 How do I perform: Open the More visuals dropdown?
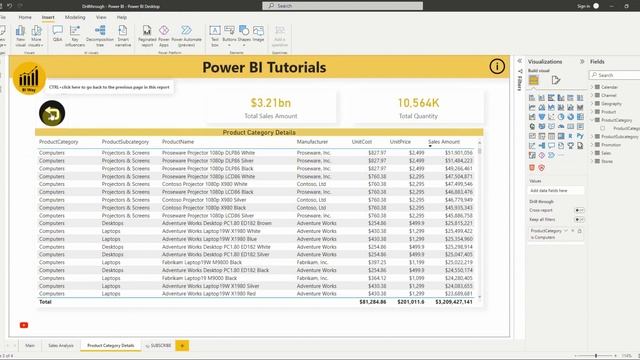[36, 36]
